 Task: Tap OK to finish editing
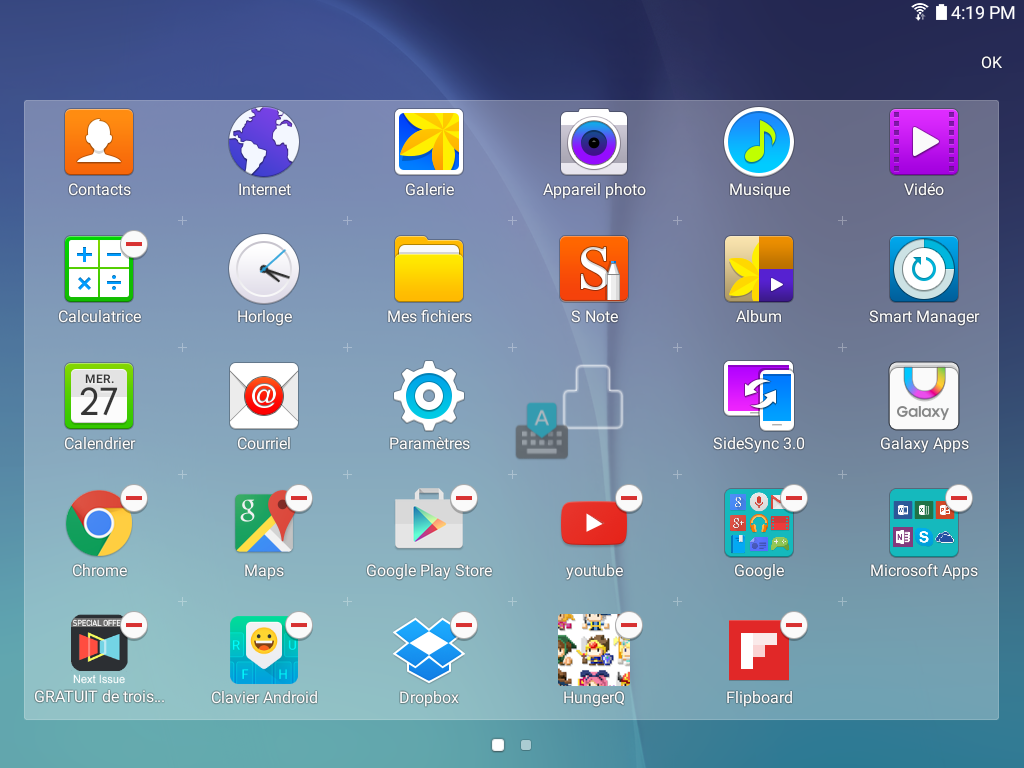tap(991, 63)
